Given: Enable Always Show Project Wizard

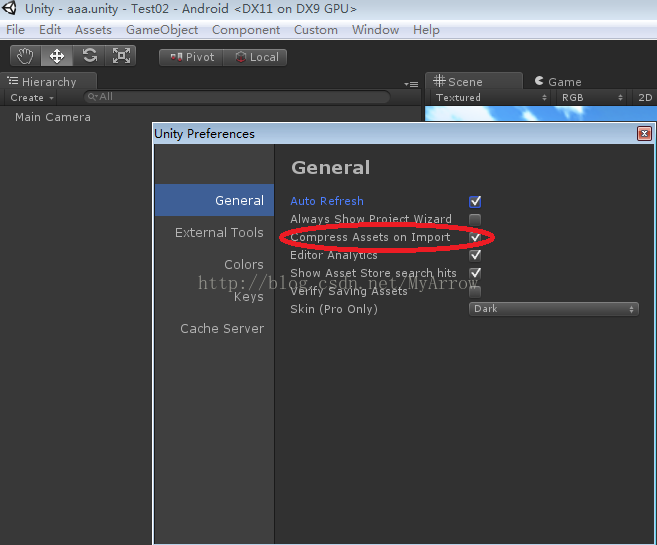Looking at the screenshot, I should pos(475,220).
